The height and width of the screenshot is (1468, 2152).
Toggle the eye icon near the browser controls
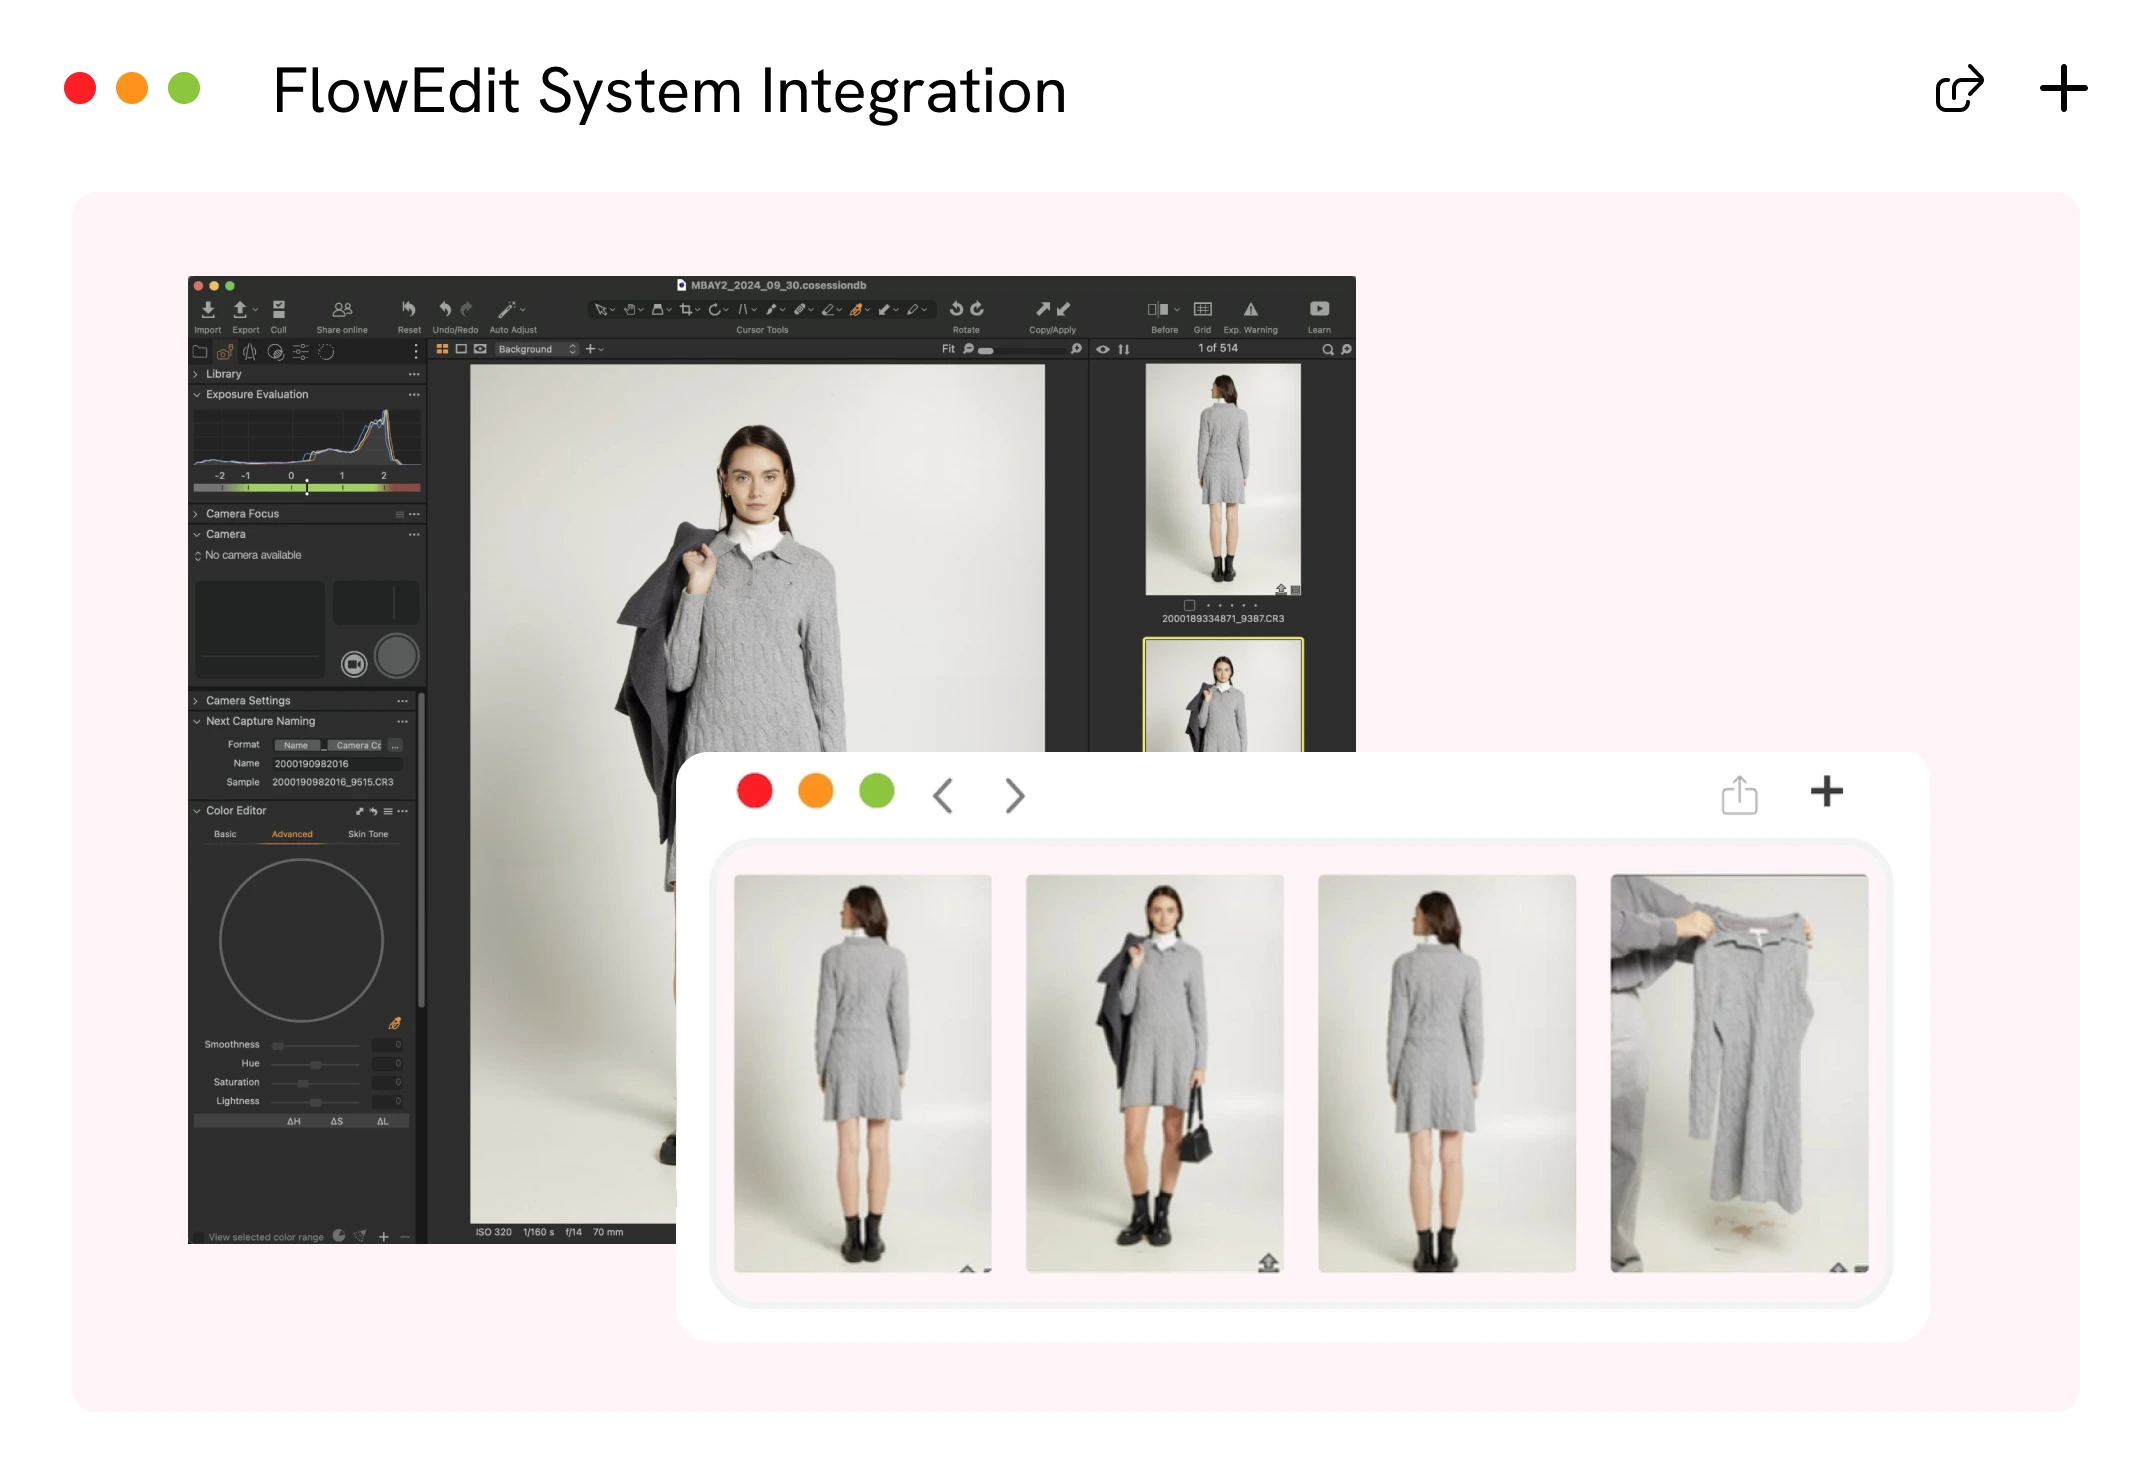[1103, 349]
